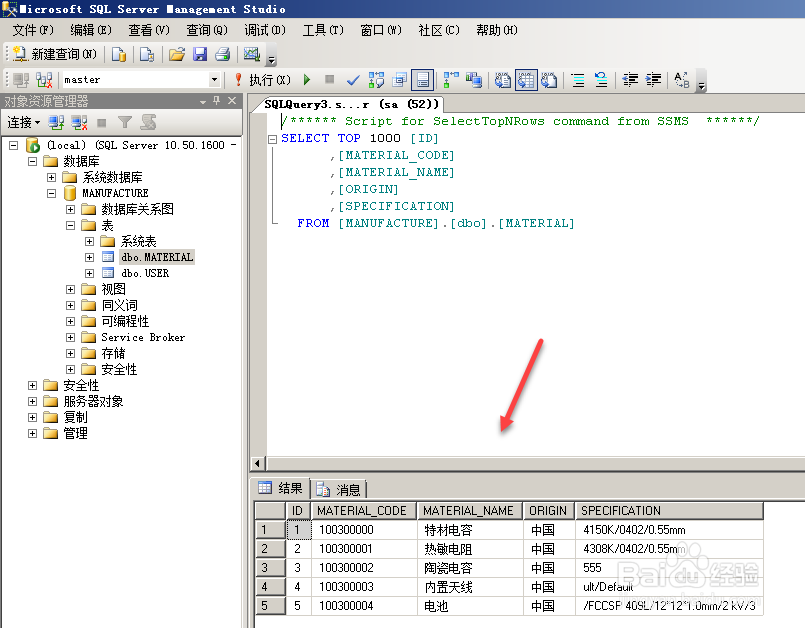Viewport: 805px width, 628px height.
Task: Click the Connect icon in SQL editor toolbar
Action: (x=21, y=80)
